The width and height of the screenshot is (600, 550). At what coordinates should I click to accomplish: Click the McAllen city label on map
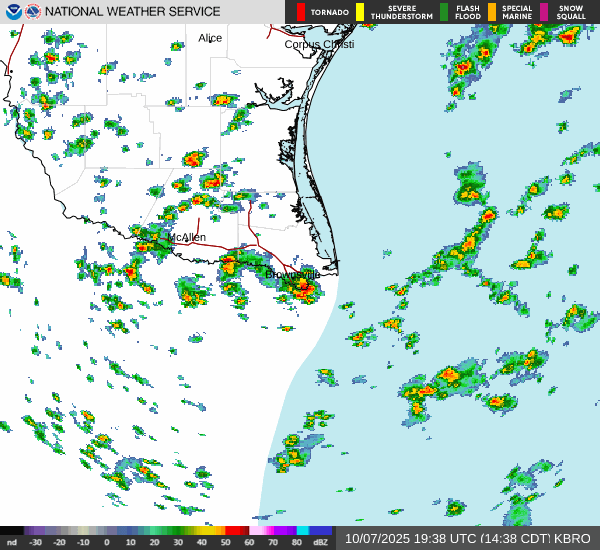tap(187, 237)
